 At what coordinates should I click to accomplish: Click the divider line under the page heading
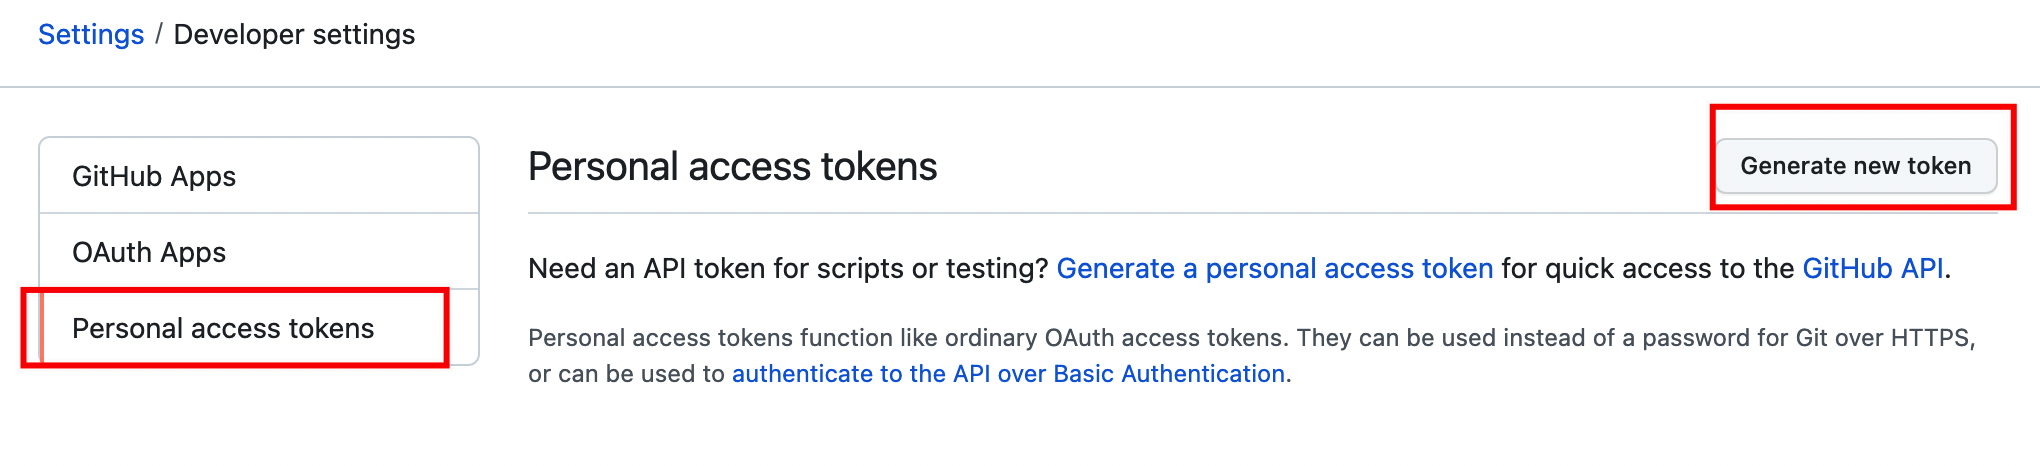coord(1100,213)
